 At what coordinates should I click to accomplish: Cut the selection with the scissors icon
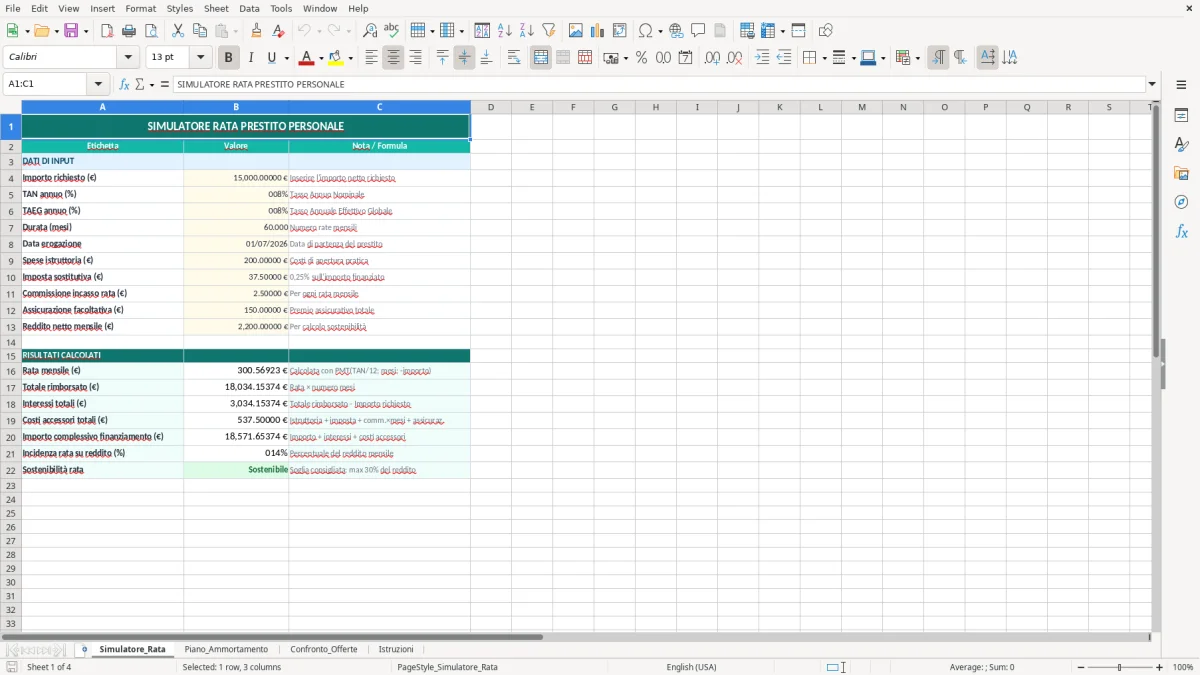pos(177,31)
